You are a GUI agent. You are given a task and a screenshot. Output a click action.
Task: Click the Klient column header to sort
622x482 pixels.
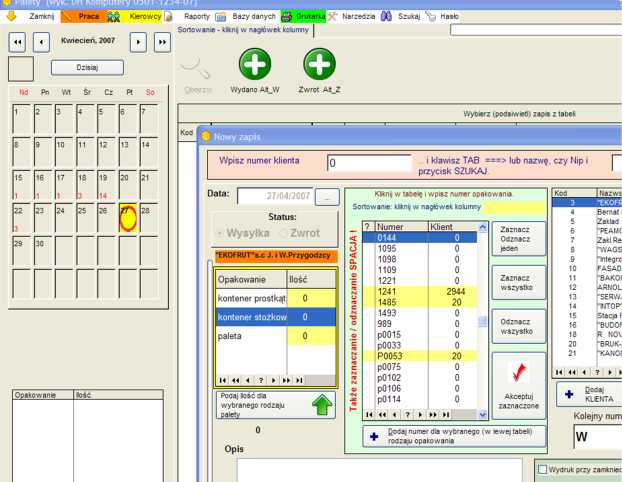click(452, 227)
